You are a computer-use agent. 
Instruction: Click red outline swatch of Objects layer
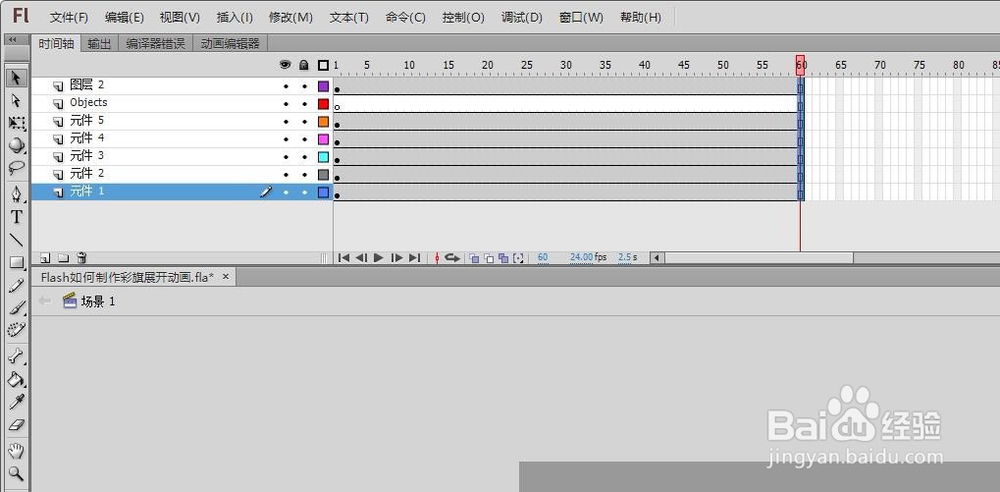coord(323,104)
